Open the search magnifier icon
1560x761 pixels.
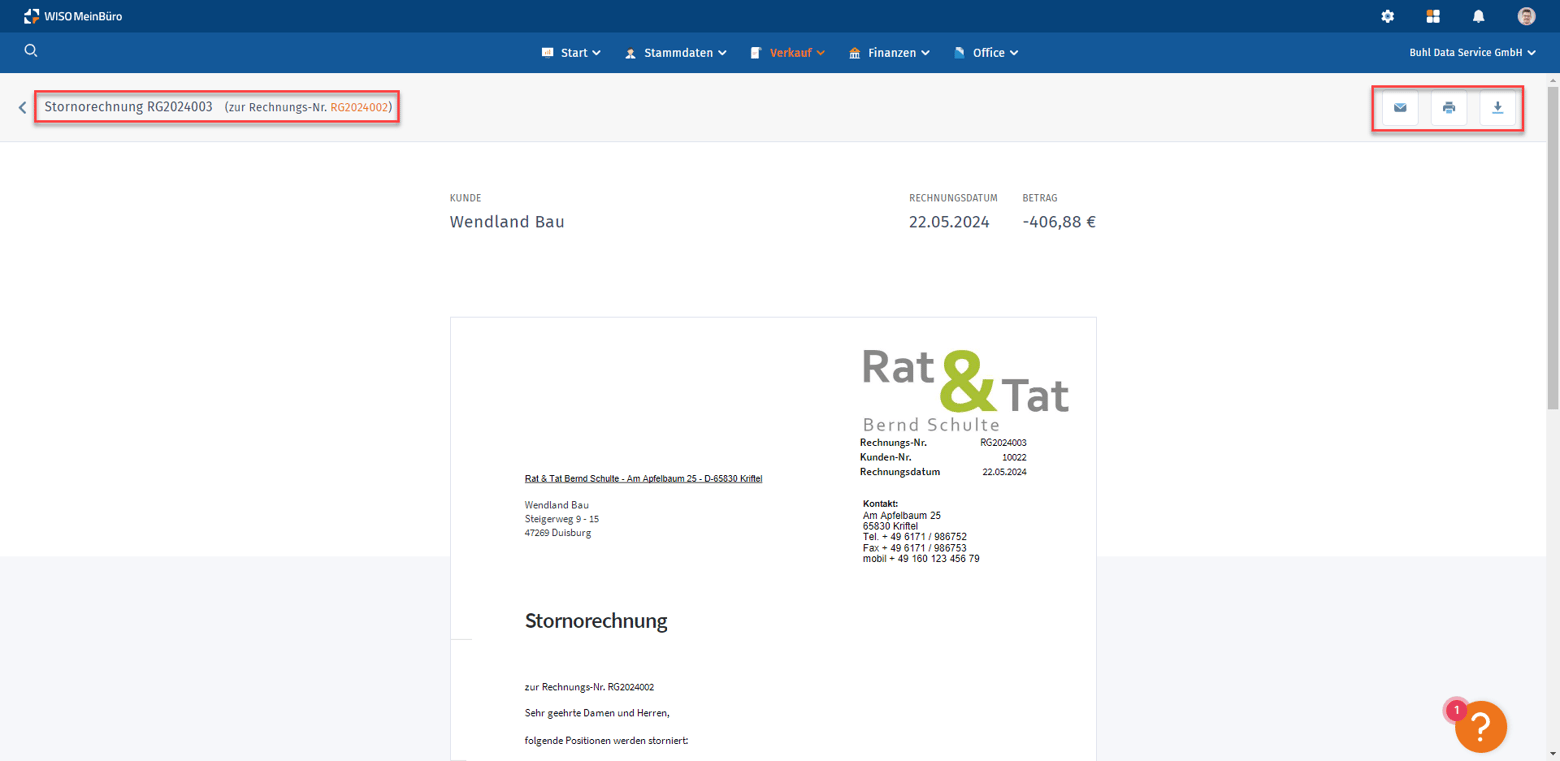(31, 51)
